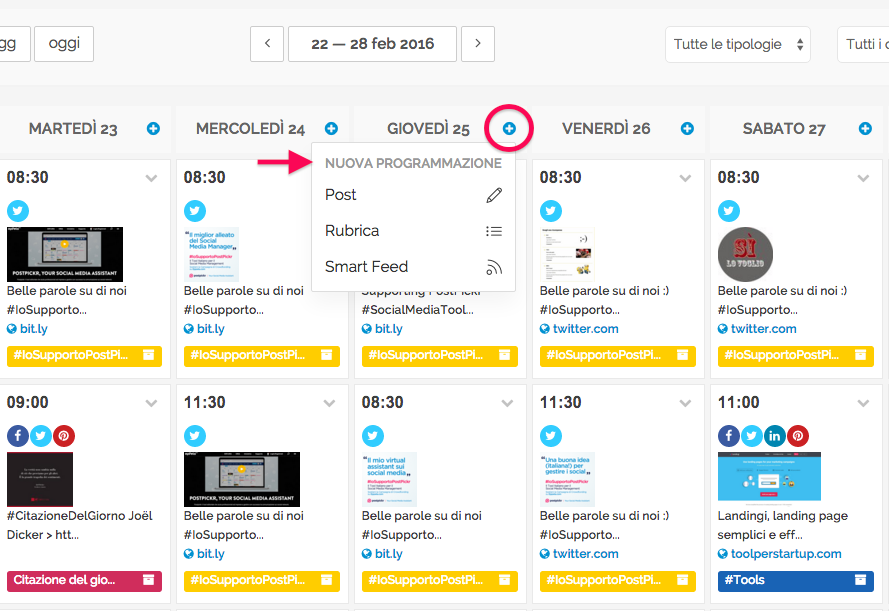Expand Martedì 09:00 post options chevron
The image size is (889, 611).
coord(151,403)
